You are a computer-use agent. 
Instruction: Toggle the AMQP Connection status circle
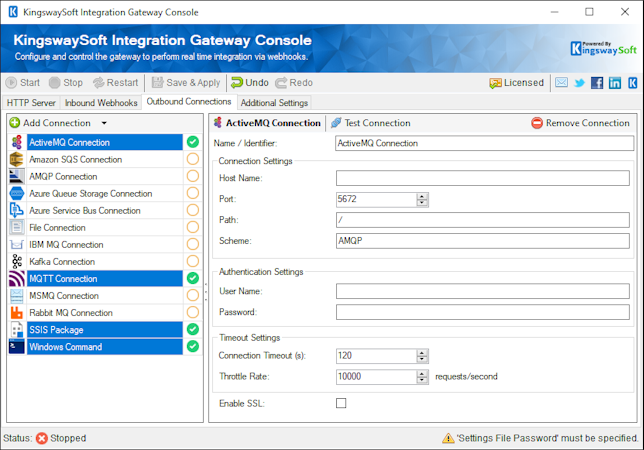(x=192, y=176)
